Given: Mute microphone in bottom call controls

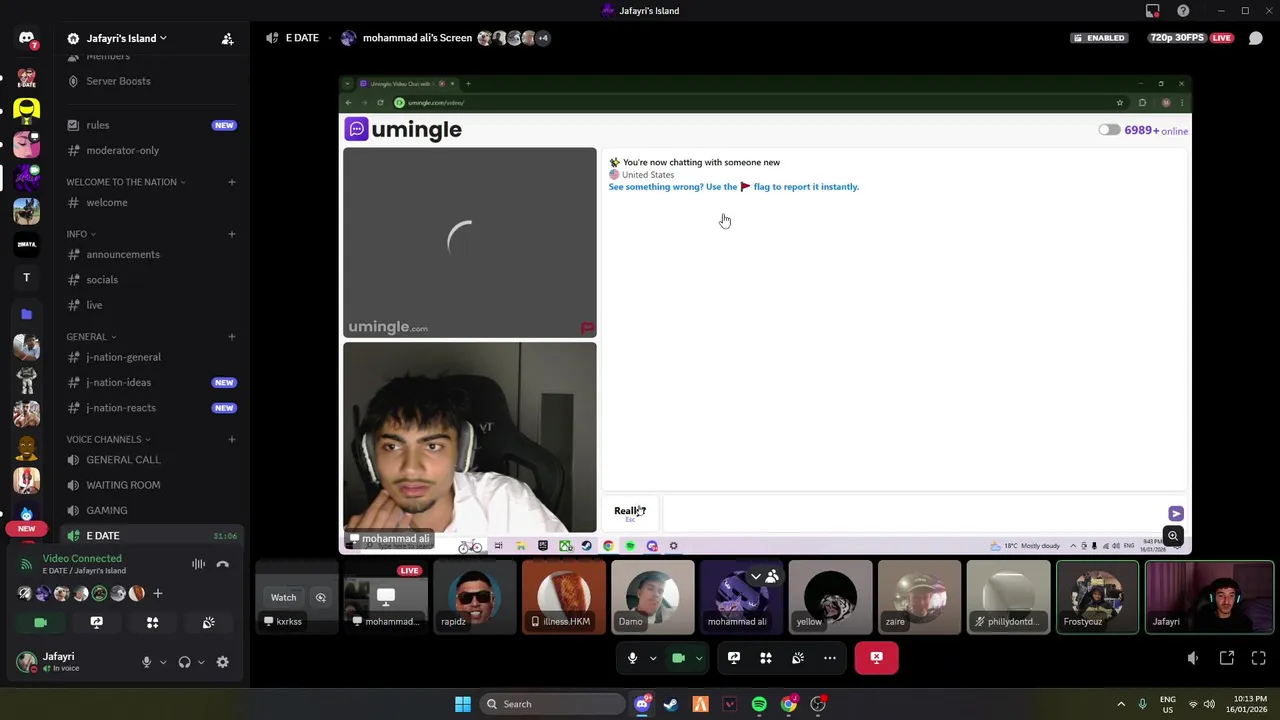Looking at the screenshot, I should [632, 658].
